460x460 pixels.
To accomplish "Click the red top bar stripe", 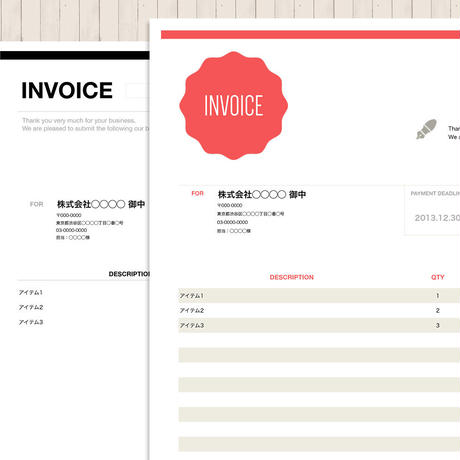I will pyautogui.click(x=310, y=35).
